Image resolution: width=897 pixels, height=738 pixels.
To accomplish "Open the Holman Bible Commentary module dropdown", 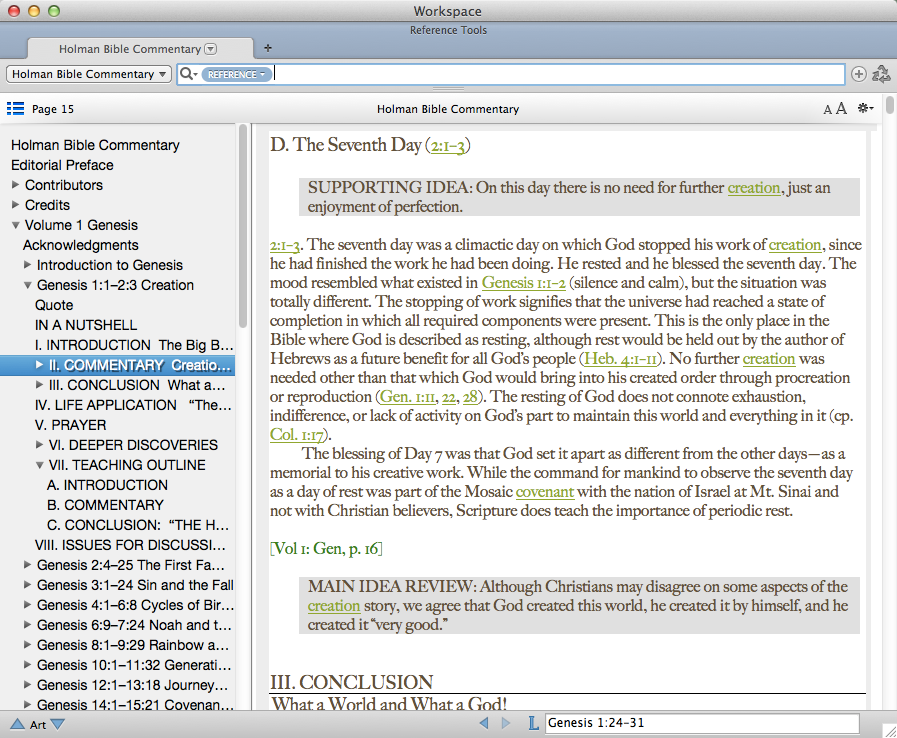I will tap(89, 74).
